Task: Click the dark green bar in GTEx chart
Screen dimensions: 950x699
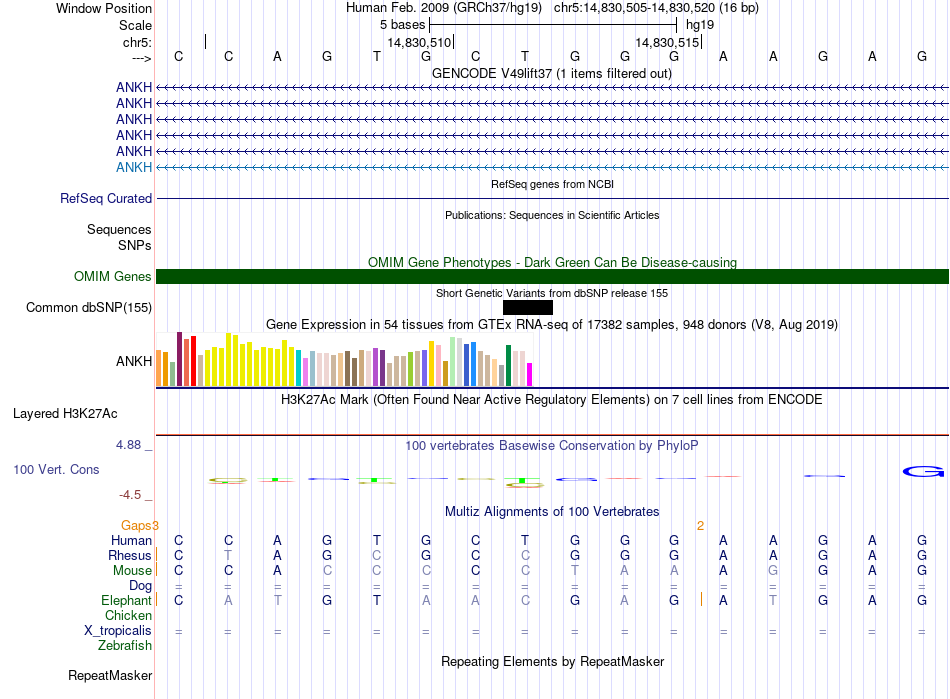Action: 508,365
